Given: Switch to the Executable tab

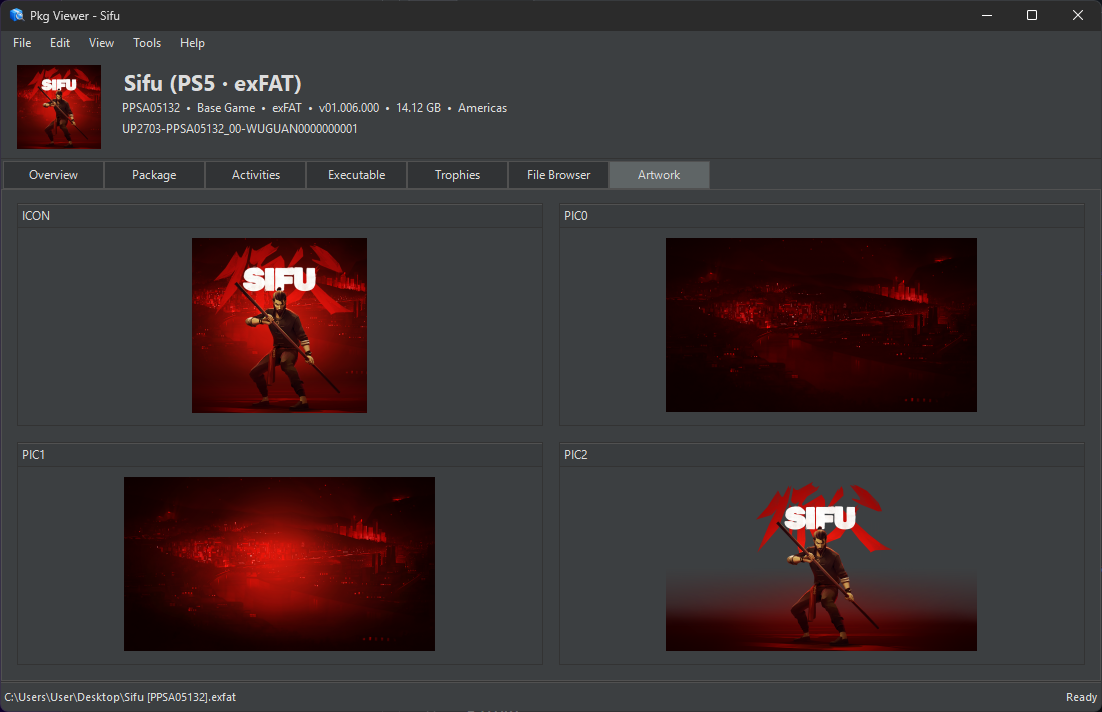Looking at the screenshot, I should click(x=356, y=175).
